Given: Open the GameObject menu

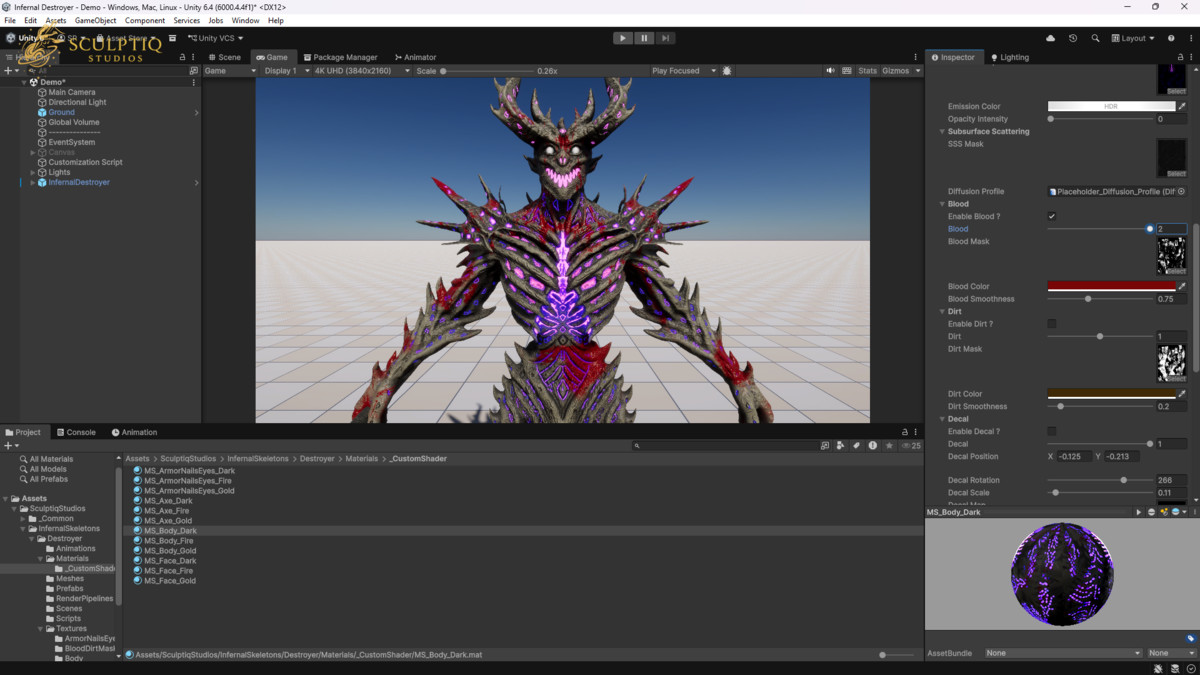Looking at the screenshot, I should pos(95,20).
